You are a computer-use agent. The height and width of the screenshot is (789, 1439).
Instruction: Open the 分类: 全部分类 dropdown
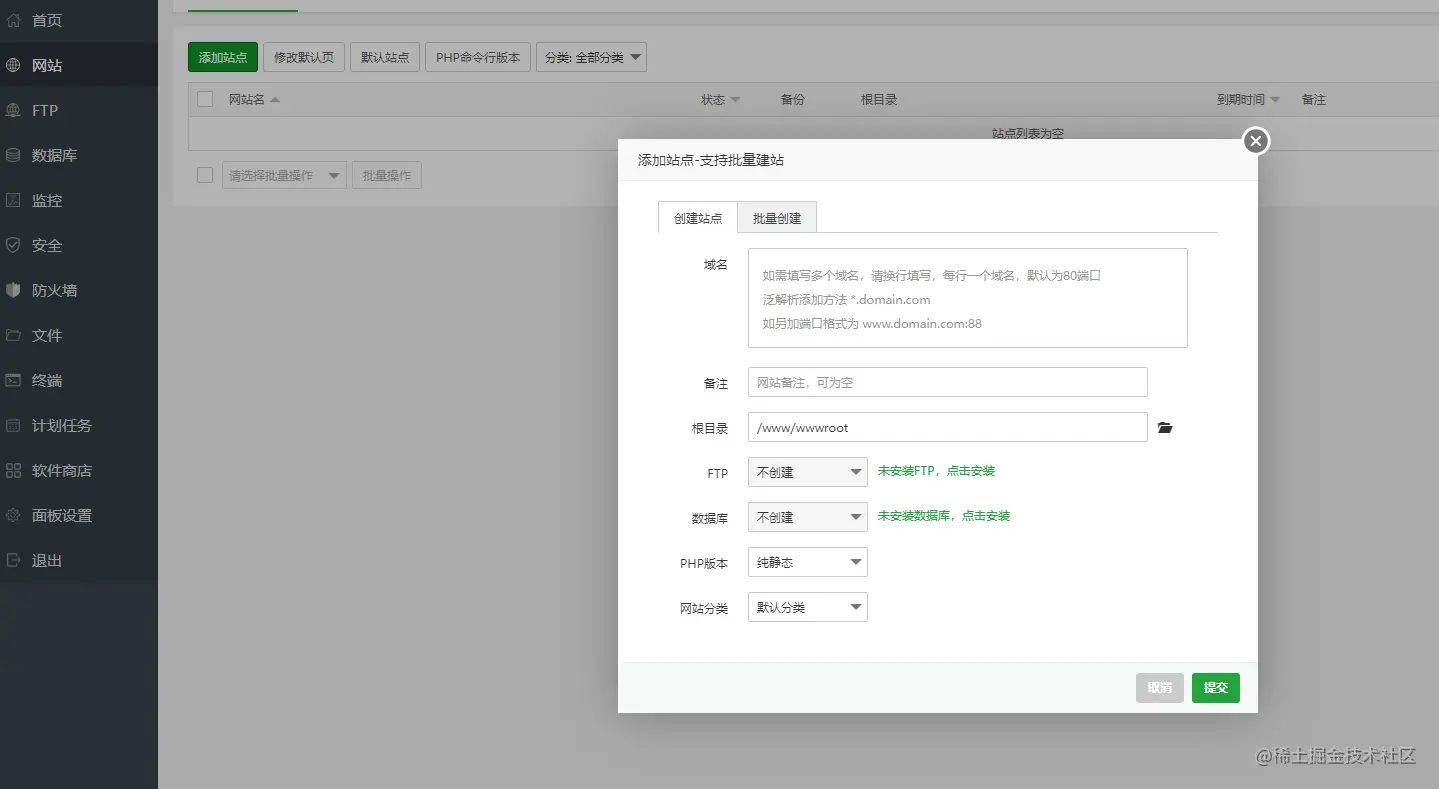[591, 57]
